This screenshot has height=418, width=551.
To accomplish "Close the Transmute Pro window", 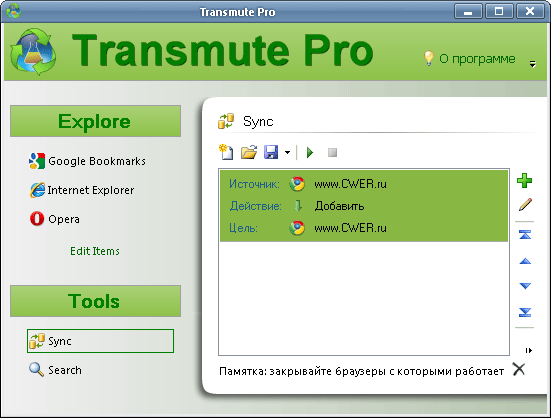I will point(530,11).
